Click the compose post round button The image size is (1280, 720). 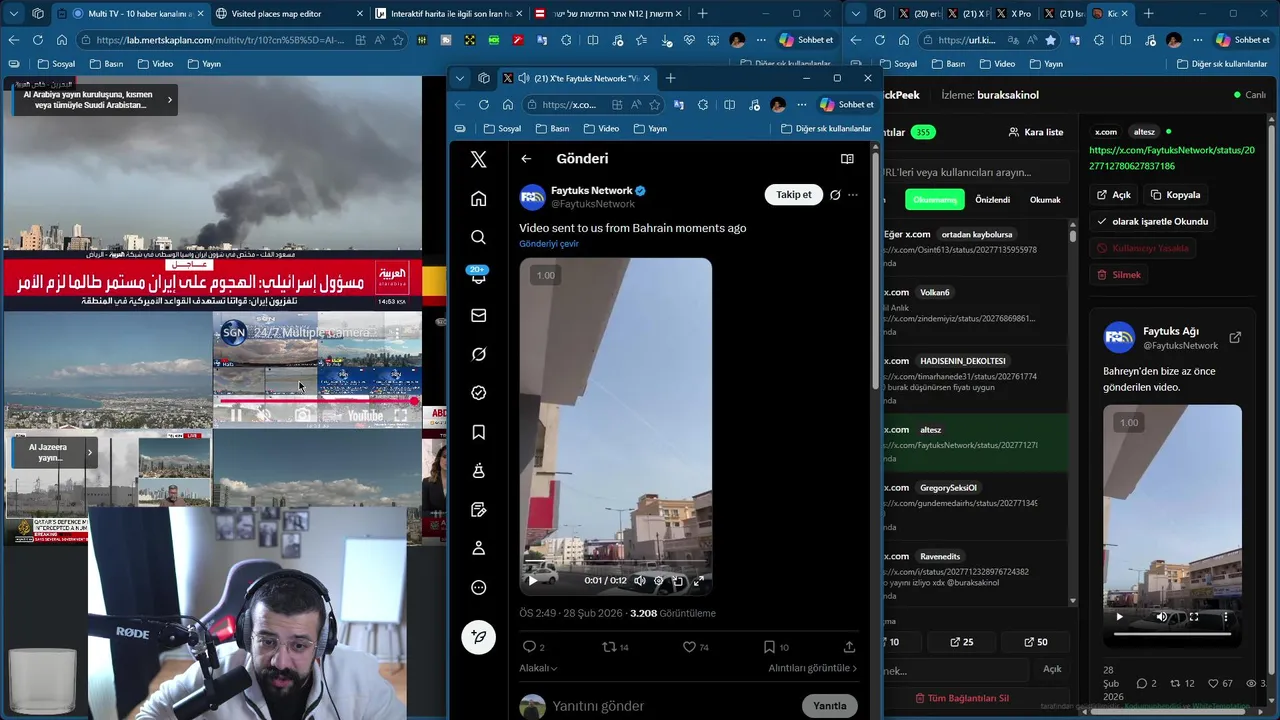[x=478, y=637]
